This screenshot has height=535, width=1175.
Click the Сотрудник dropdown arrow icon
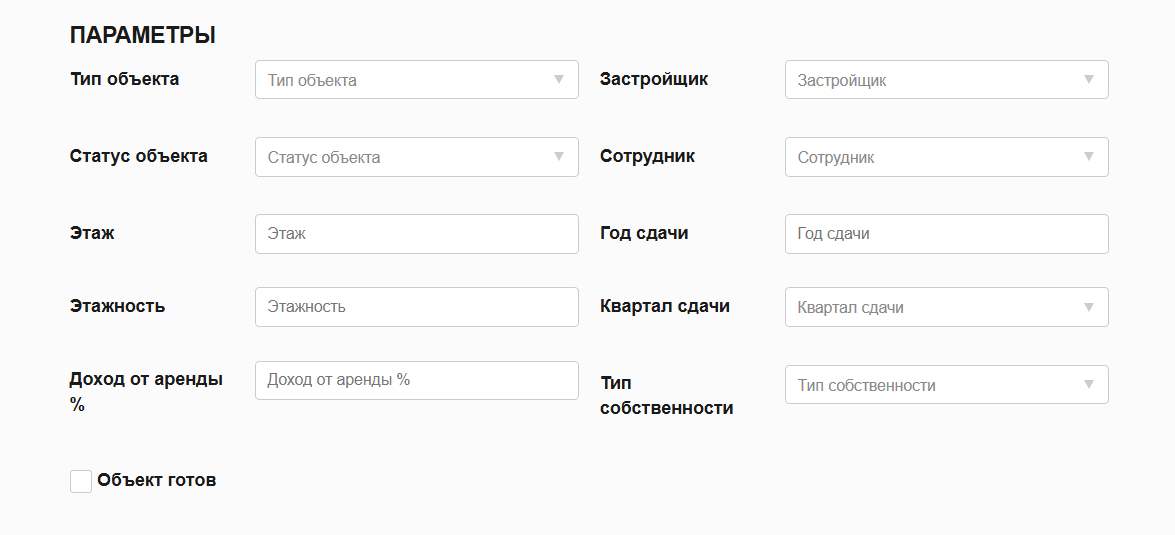pyautogui.click(x=1089, y=157)
